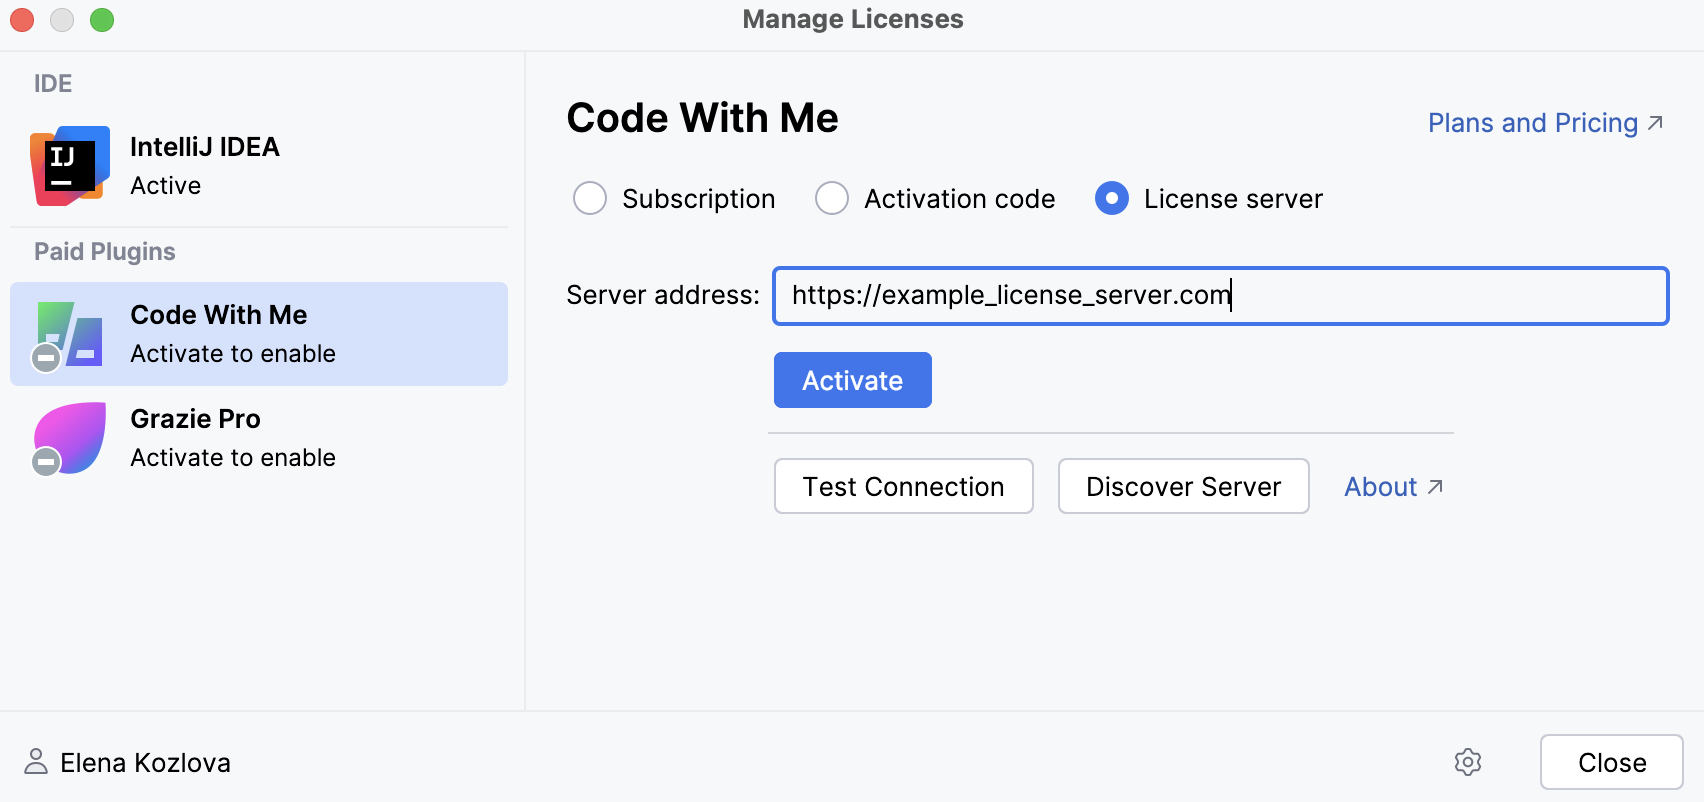Click the IntelliJ IDEA logo icon
1704x802 pixels.
point(69,166)
